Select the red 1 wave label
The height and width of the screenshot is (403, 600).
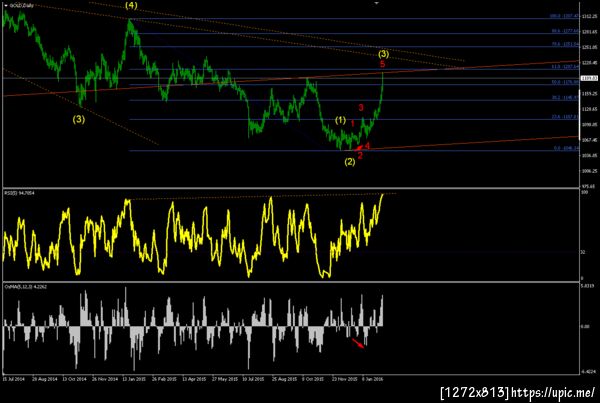(x=353, y=123)
